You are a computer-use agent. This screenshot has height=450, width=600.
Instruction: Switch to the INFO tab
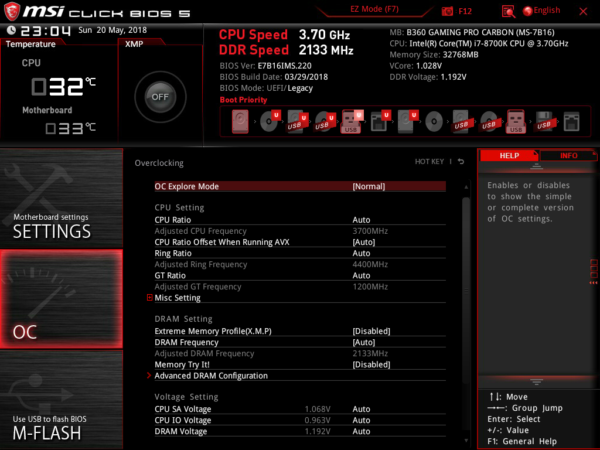click(x=569, y=155)
